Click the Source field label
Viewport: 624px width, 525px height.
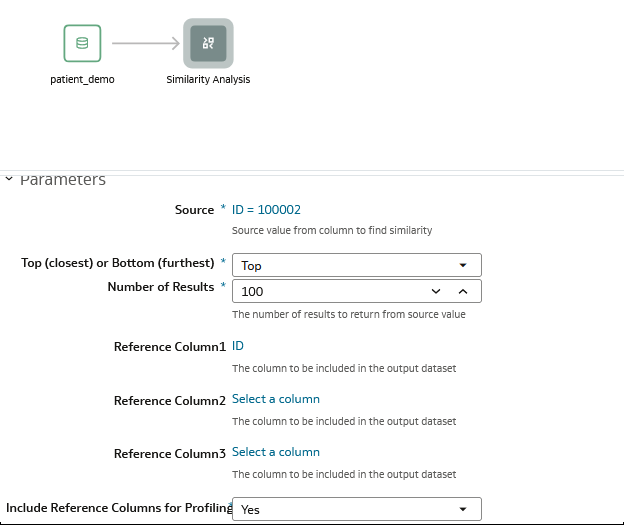click(x=194, y=210)
